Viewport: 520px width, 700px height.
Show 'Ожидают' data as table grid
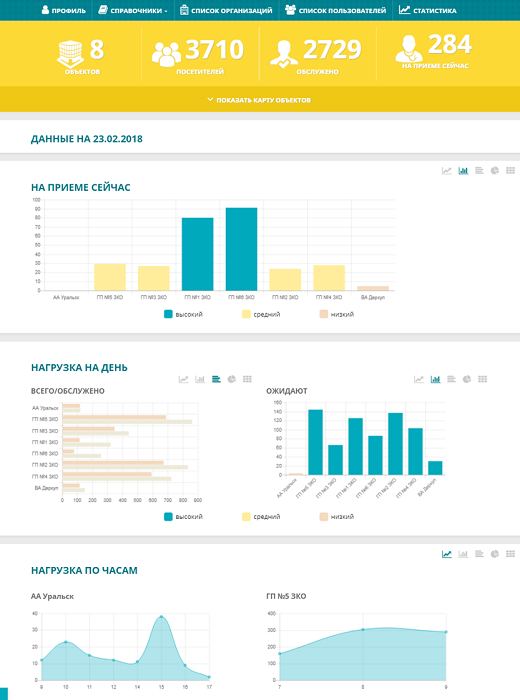click(x=483, y=379)
